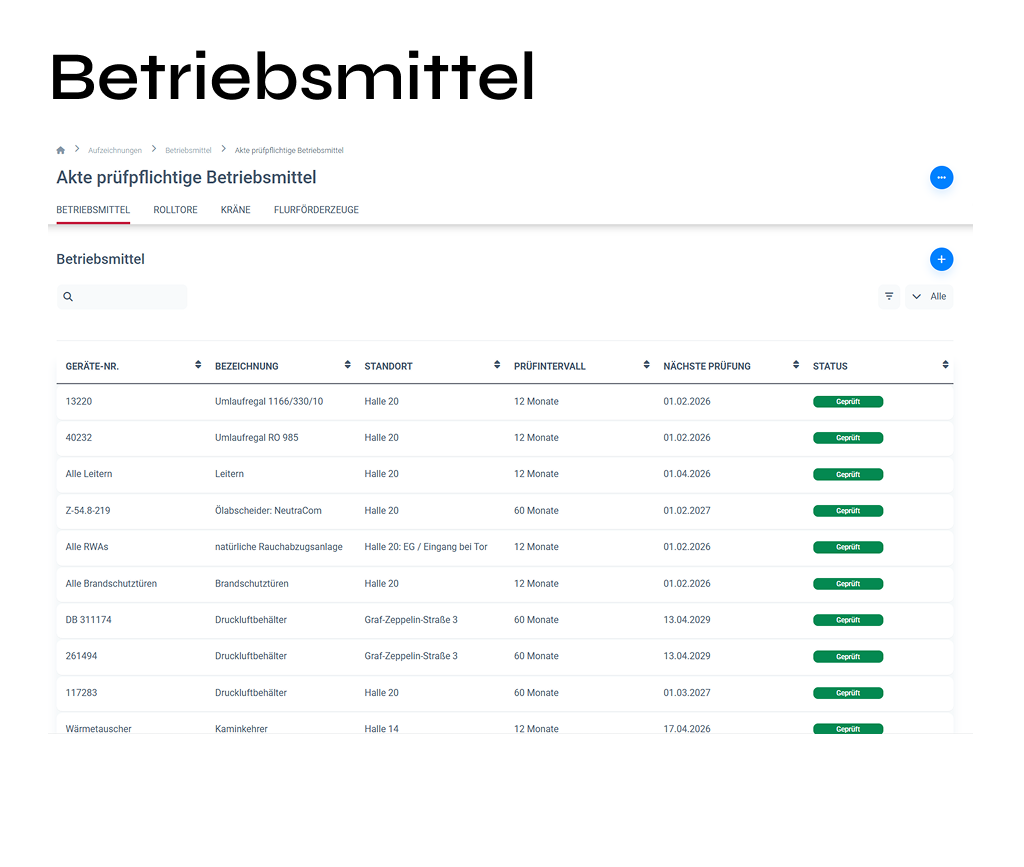
Task: Click the sort icon on the Standort column
Action: tap(496, 365)
